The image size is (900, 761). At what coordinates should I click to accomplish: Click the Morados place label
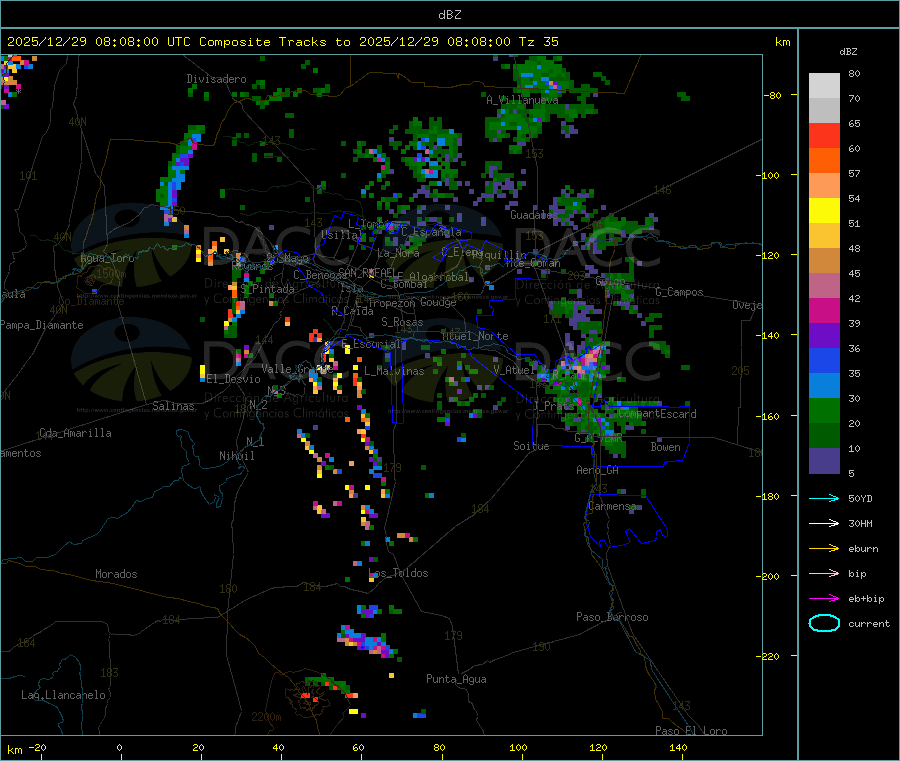tap(116, 574)
